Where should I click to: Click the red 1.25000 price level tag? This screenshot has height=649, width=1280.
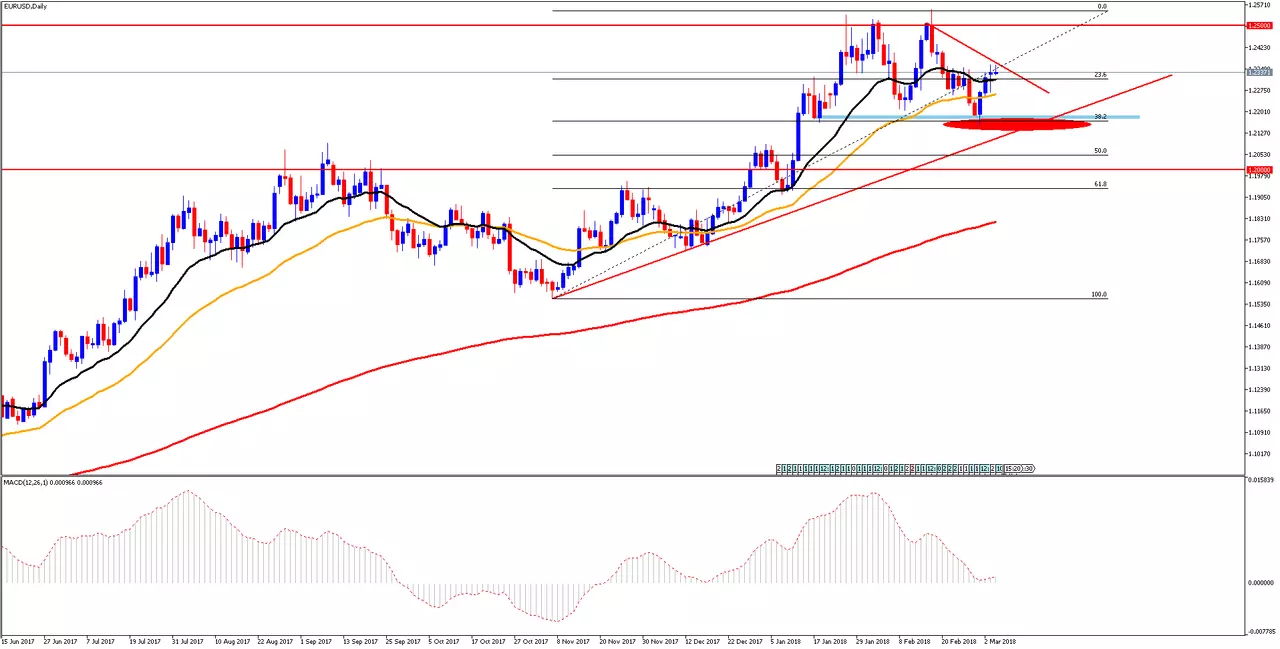[x=1259, y=25]
